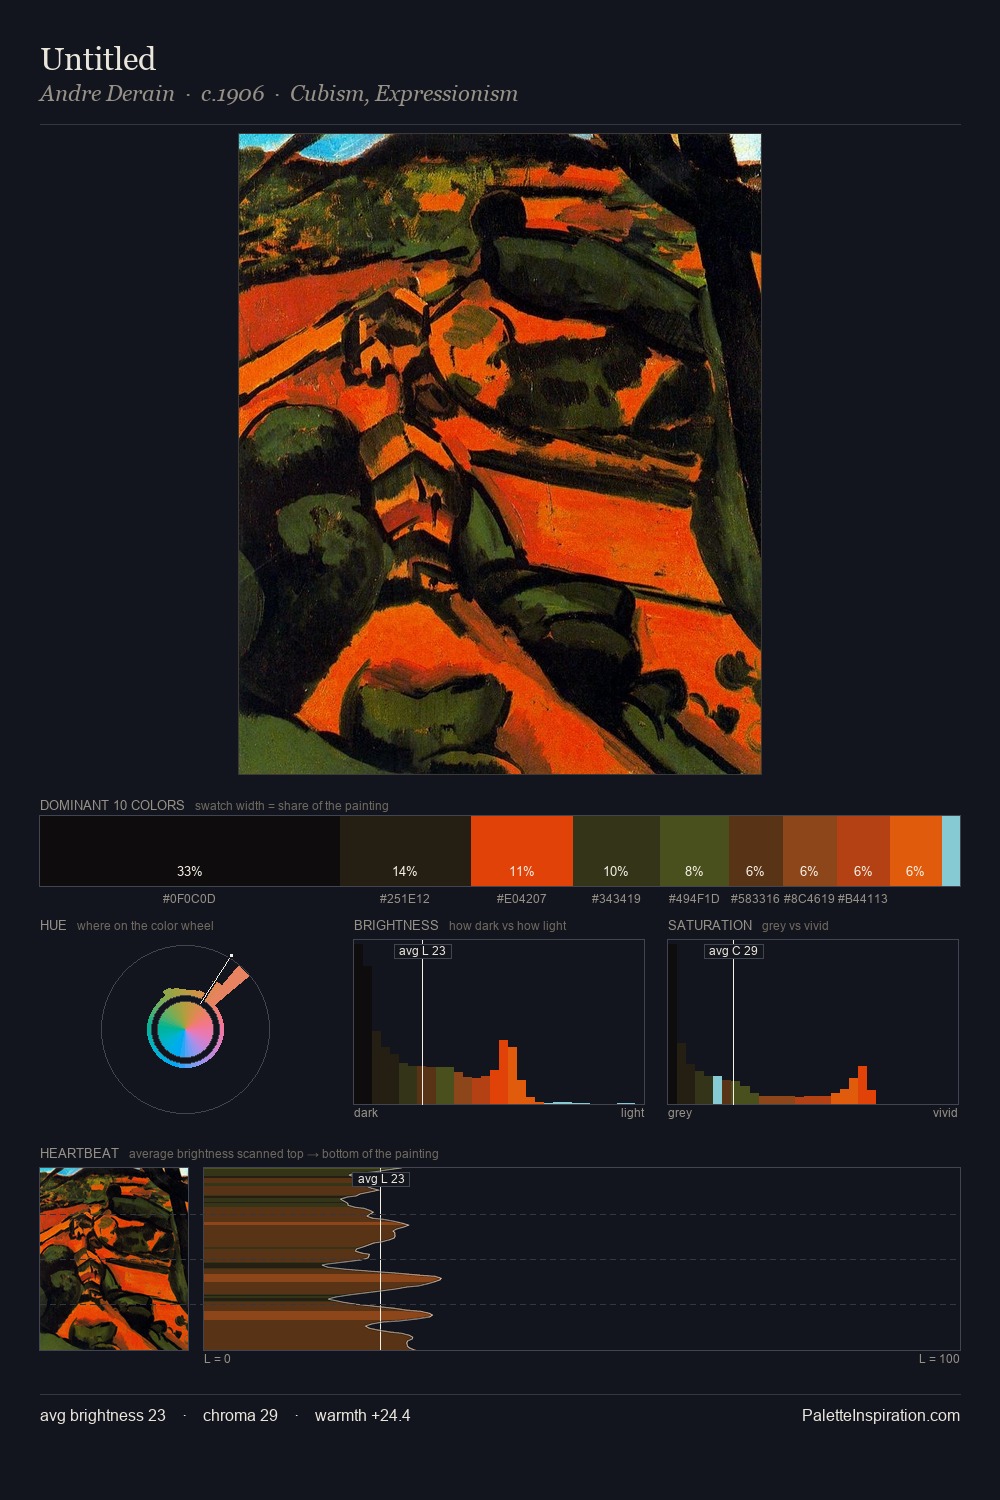Select the rust #8C4619 6% swatch

[x=810, y=851]
